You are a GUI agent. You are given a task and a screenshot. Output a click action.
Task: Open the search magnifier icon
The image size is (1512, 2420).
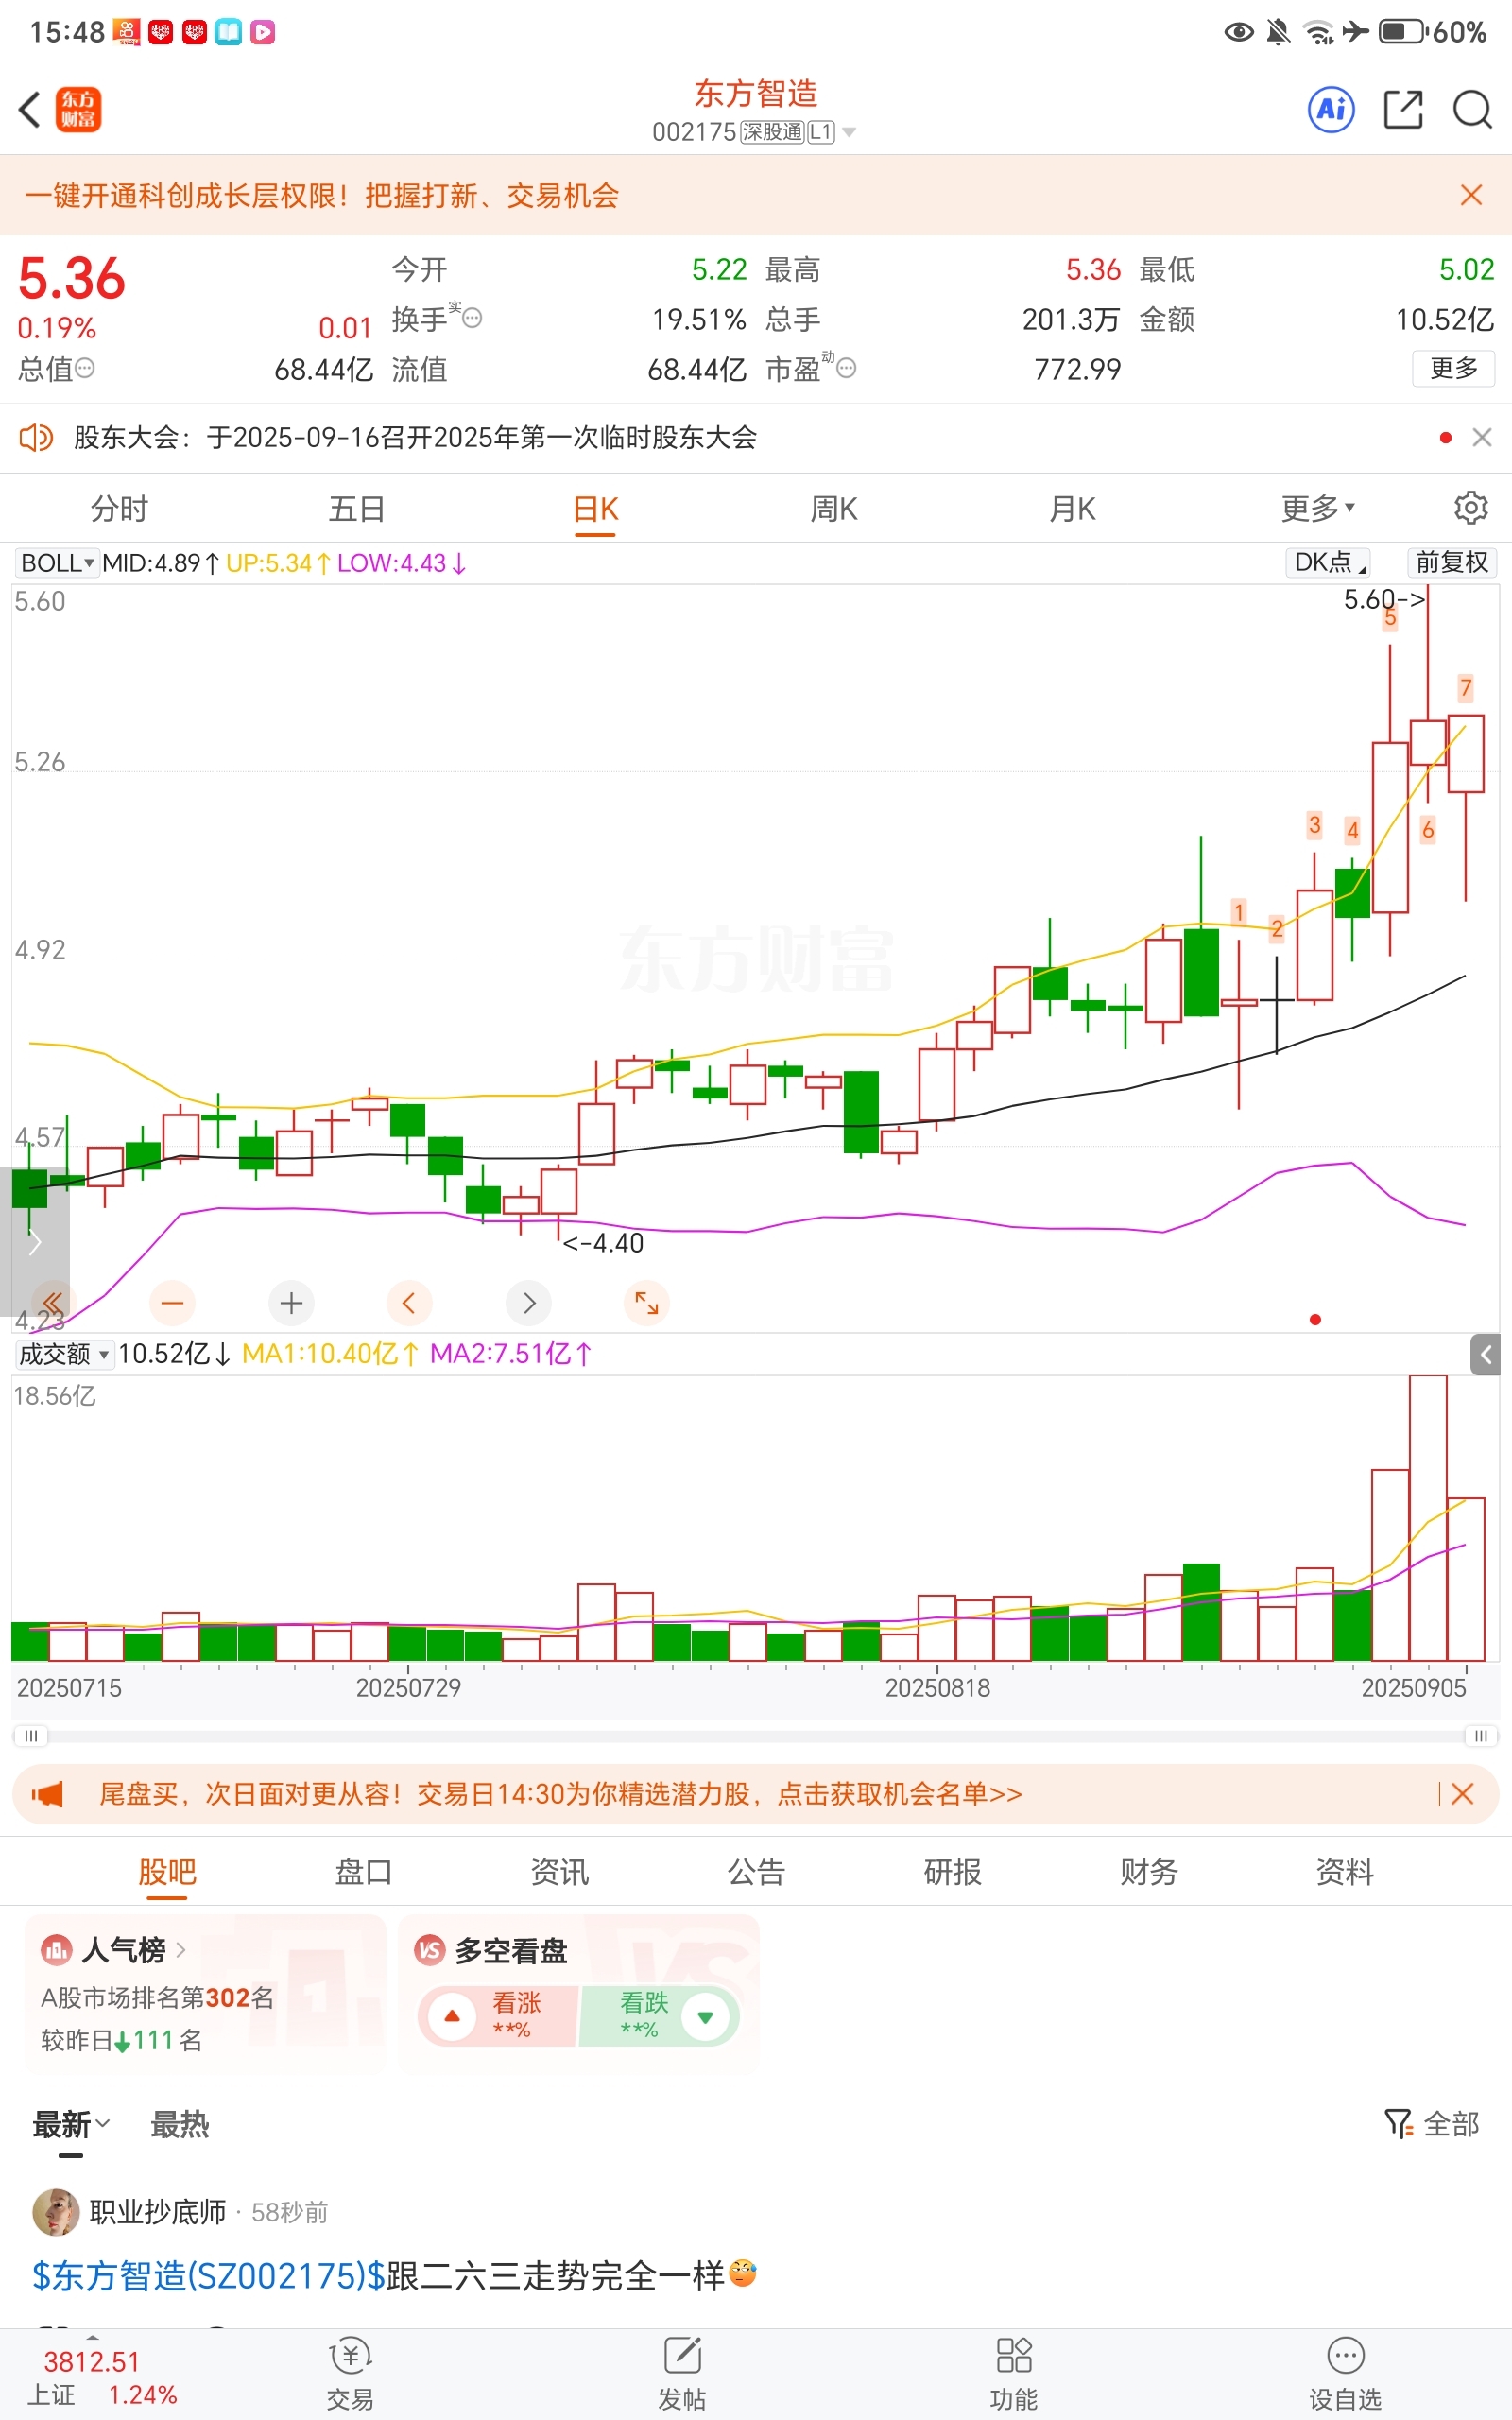(x=1472, y=109)
